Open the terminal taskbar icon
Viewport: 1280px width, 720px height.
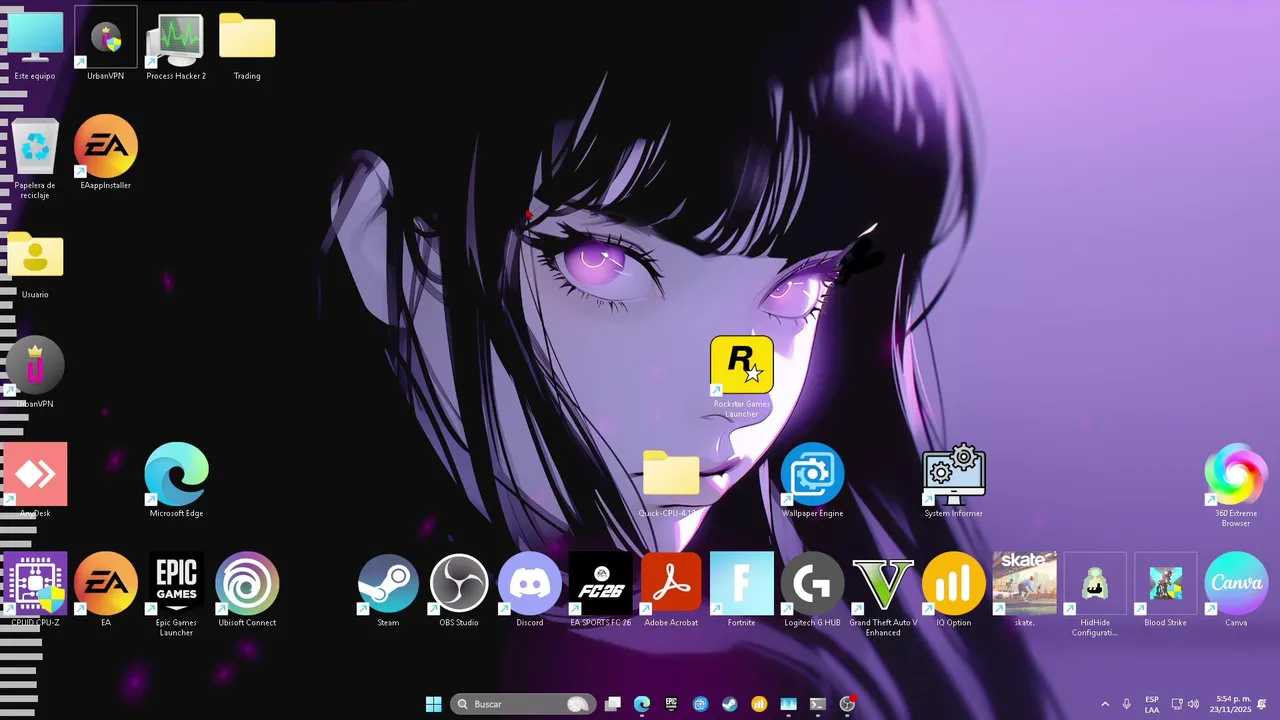[x=818, y=704]
